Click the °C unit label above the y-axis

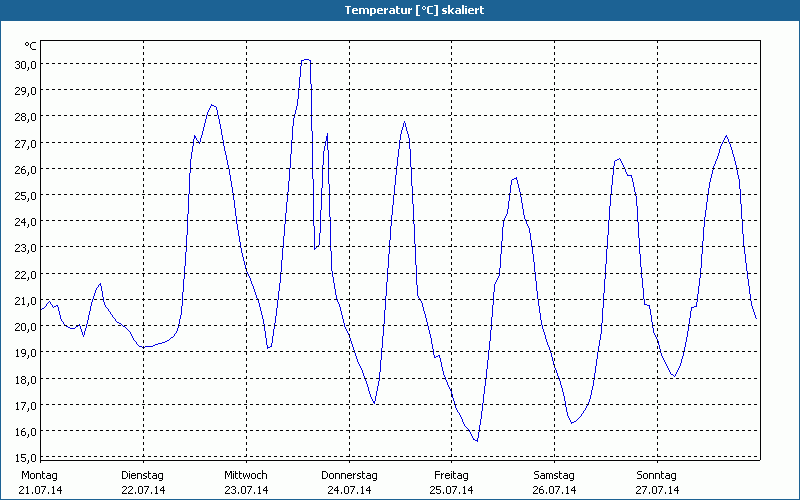click(x=30, y=46)
